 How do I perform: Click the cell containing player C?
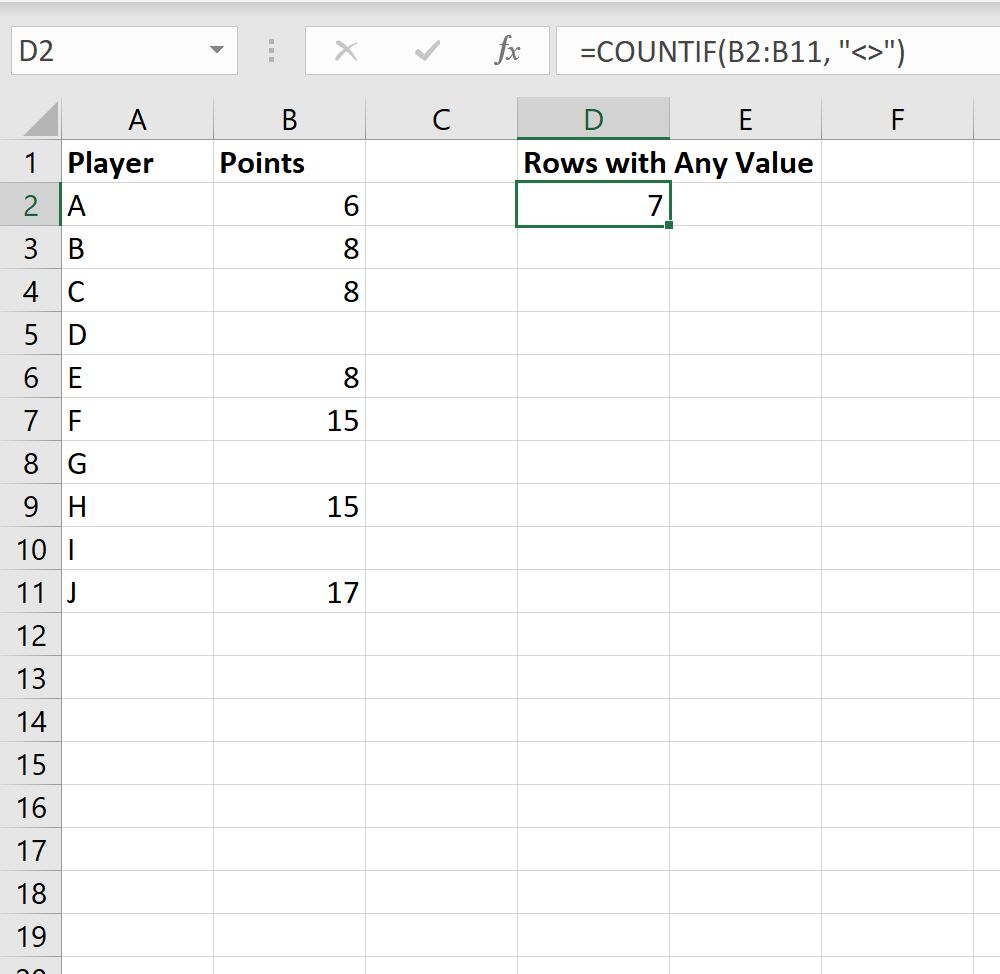tap(137, 291)
